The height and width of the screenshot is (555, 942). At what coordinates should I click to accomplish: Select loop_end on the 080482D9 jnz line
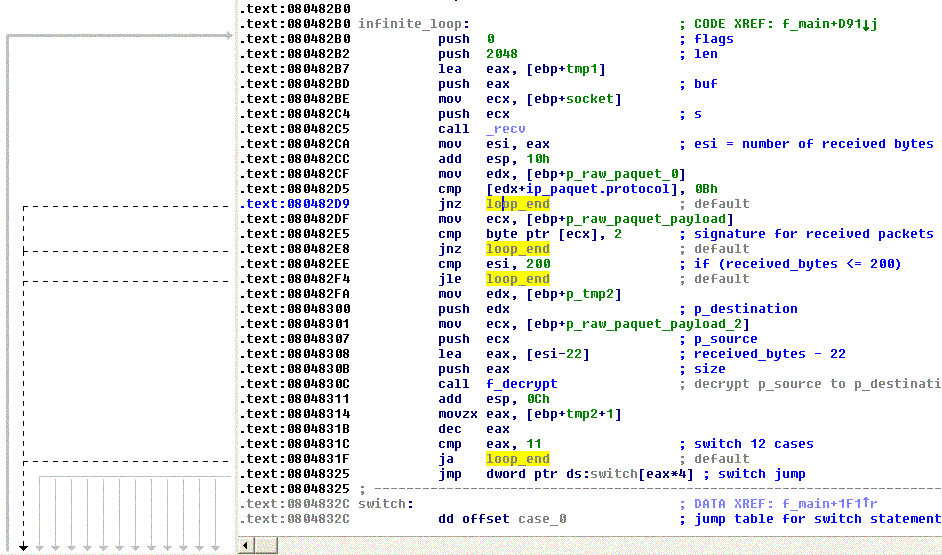point(518,204)
